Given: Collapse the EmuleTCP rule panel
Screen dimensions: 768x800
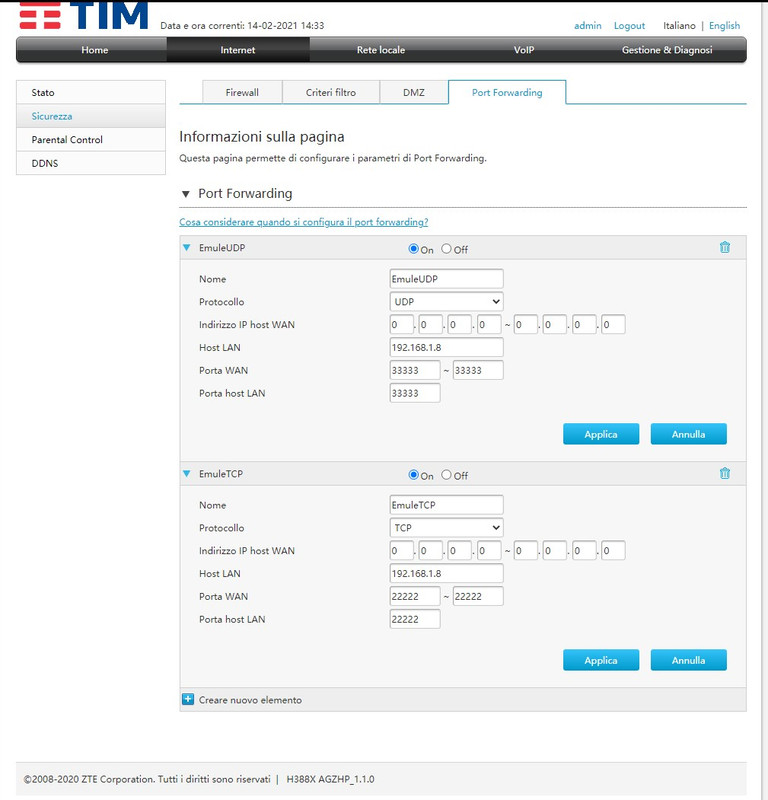Looking at the screenshot, I should (x=187, y=473).
